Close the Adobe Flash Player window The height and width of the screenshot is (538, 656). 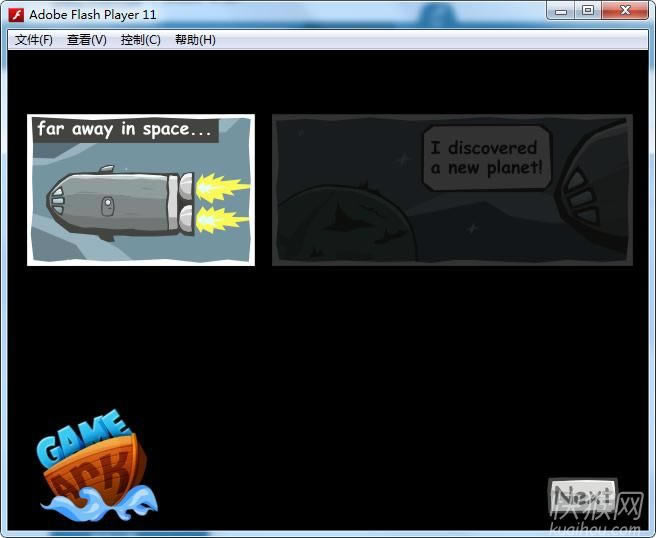click(625, 11)
